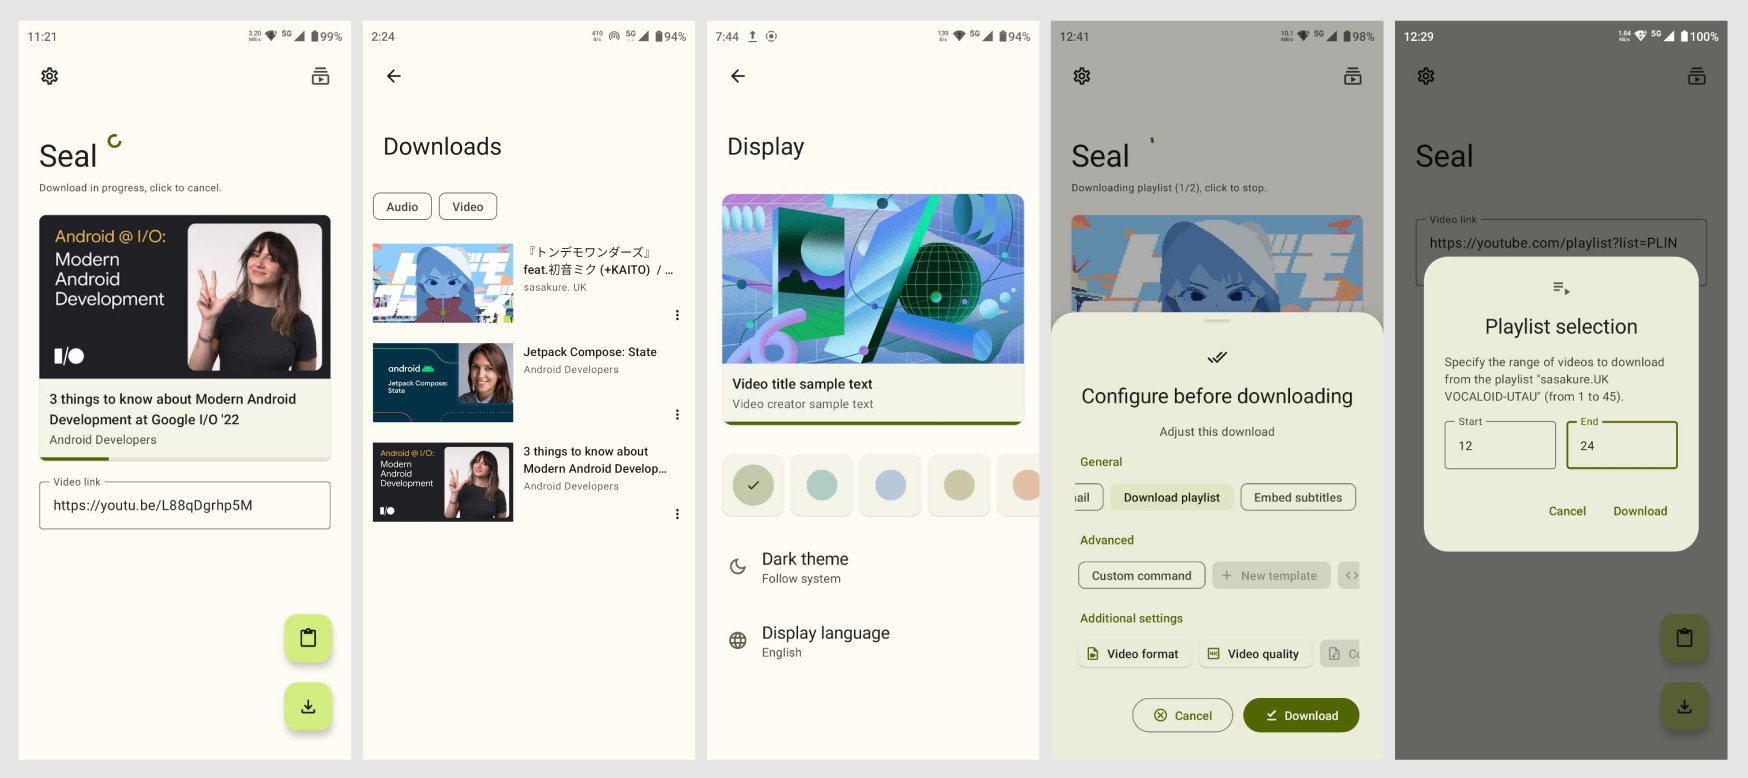
Task: Click Cancel in Playlist selection dialog
Action: click(x=1567, y=511)
